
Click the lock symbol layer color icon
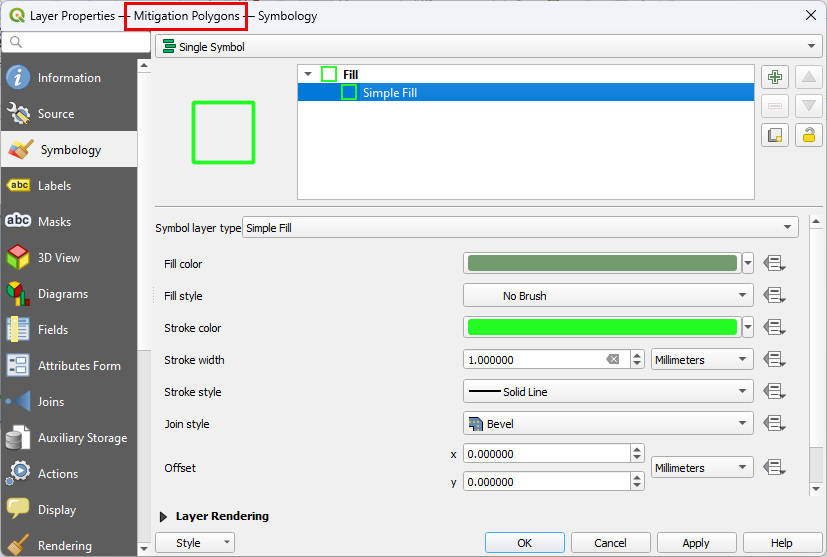click(x=808, y=135)
